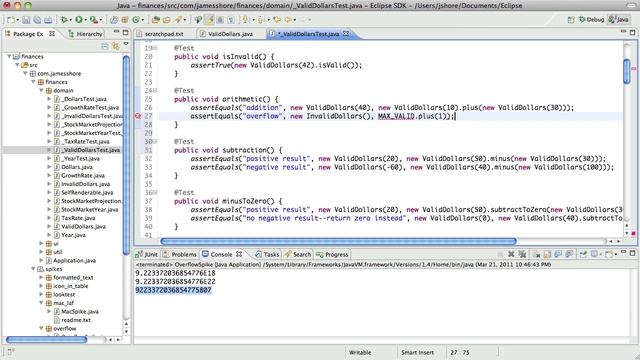Click the New Java Package icon
Viewport: 640px width, 360px height.
[x=125, y=20]
